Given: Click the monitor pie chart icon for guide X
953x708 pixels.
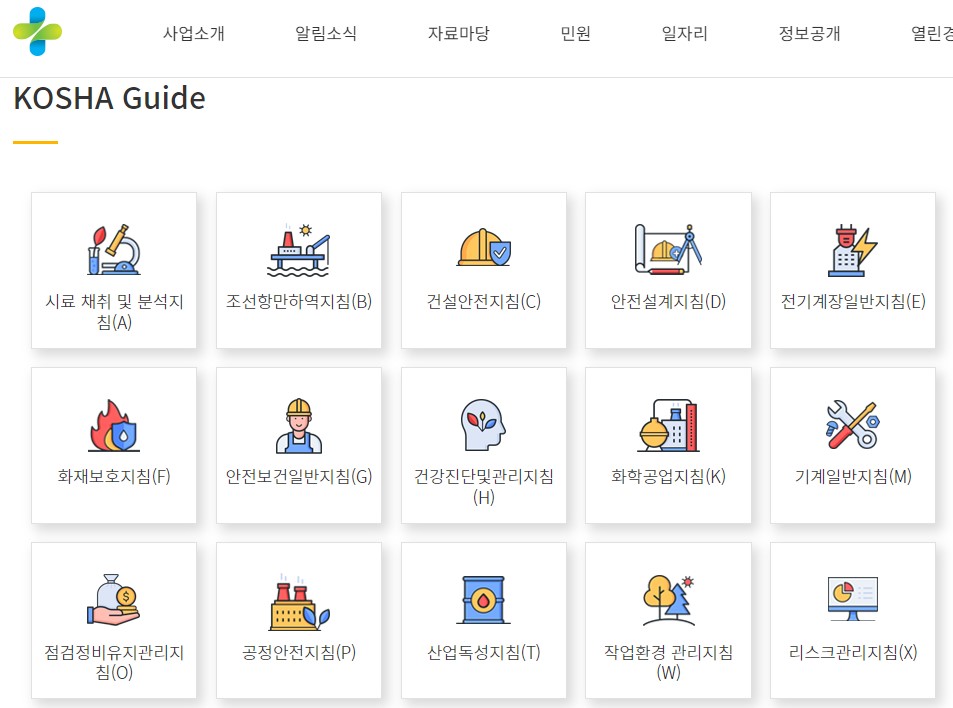Looking at the screenshot, I should tap(853, 599).
